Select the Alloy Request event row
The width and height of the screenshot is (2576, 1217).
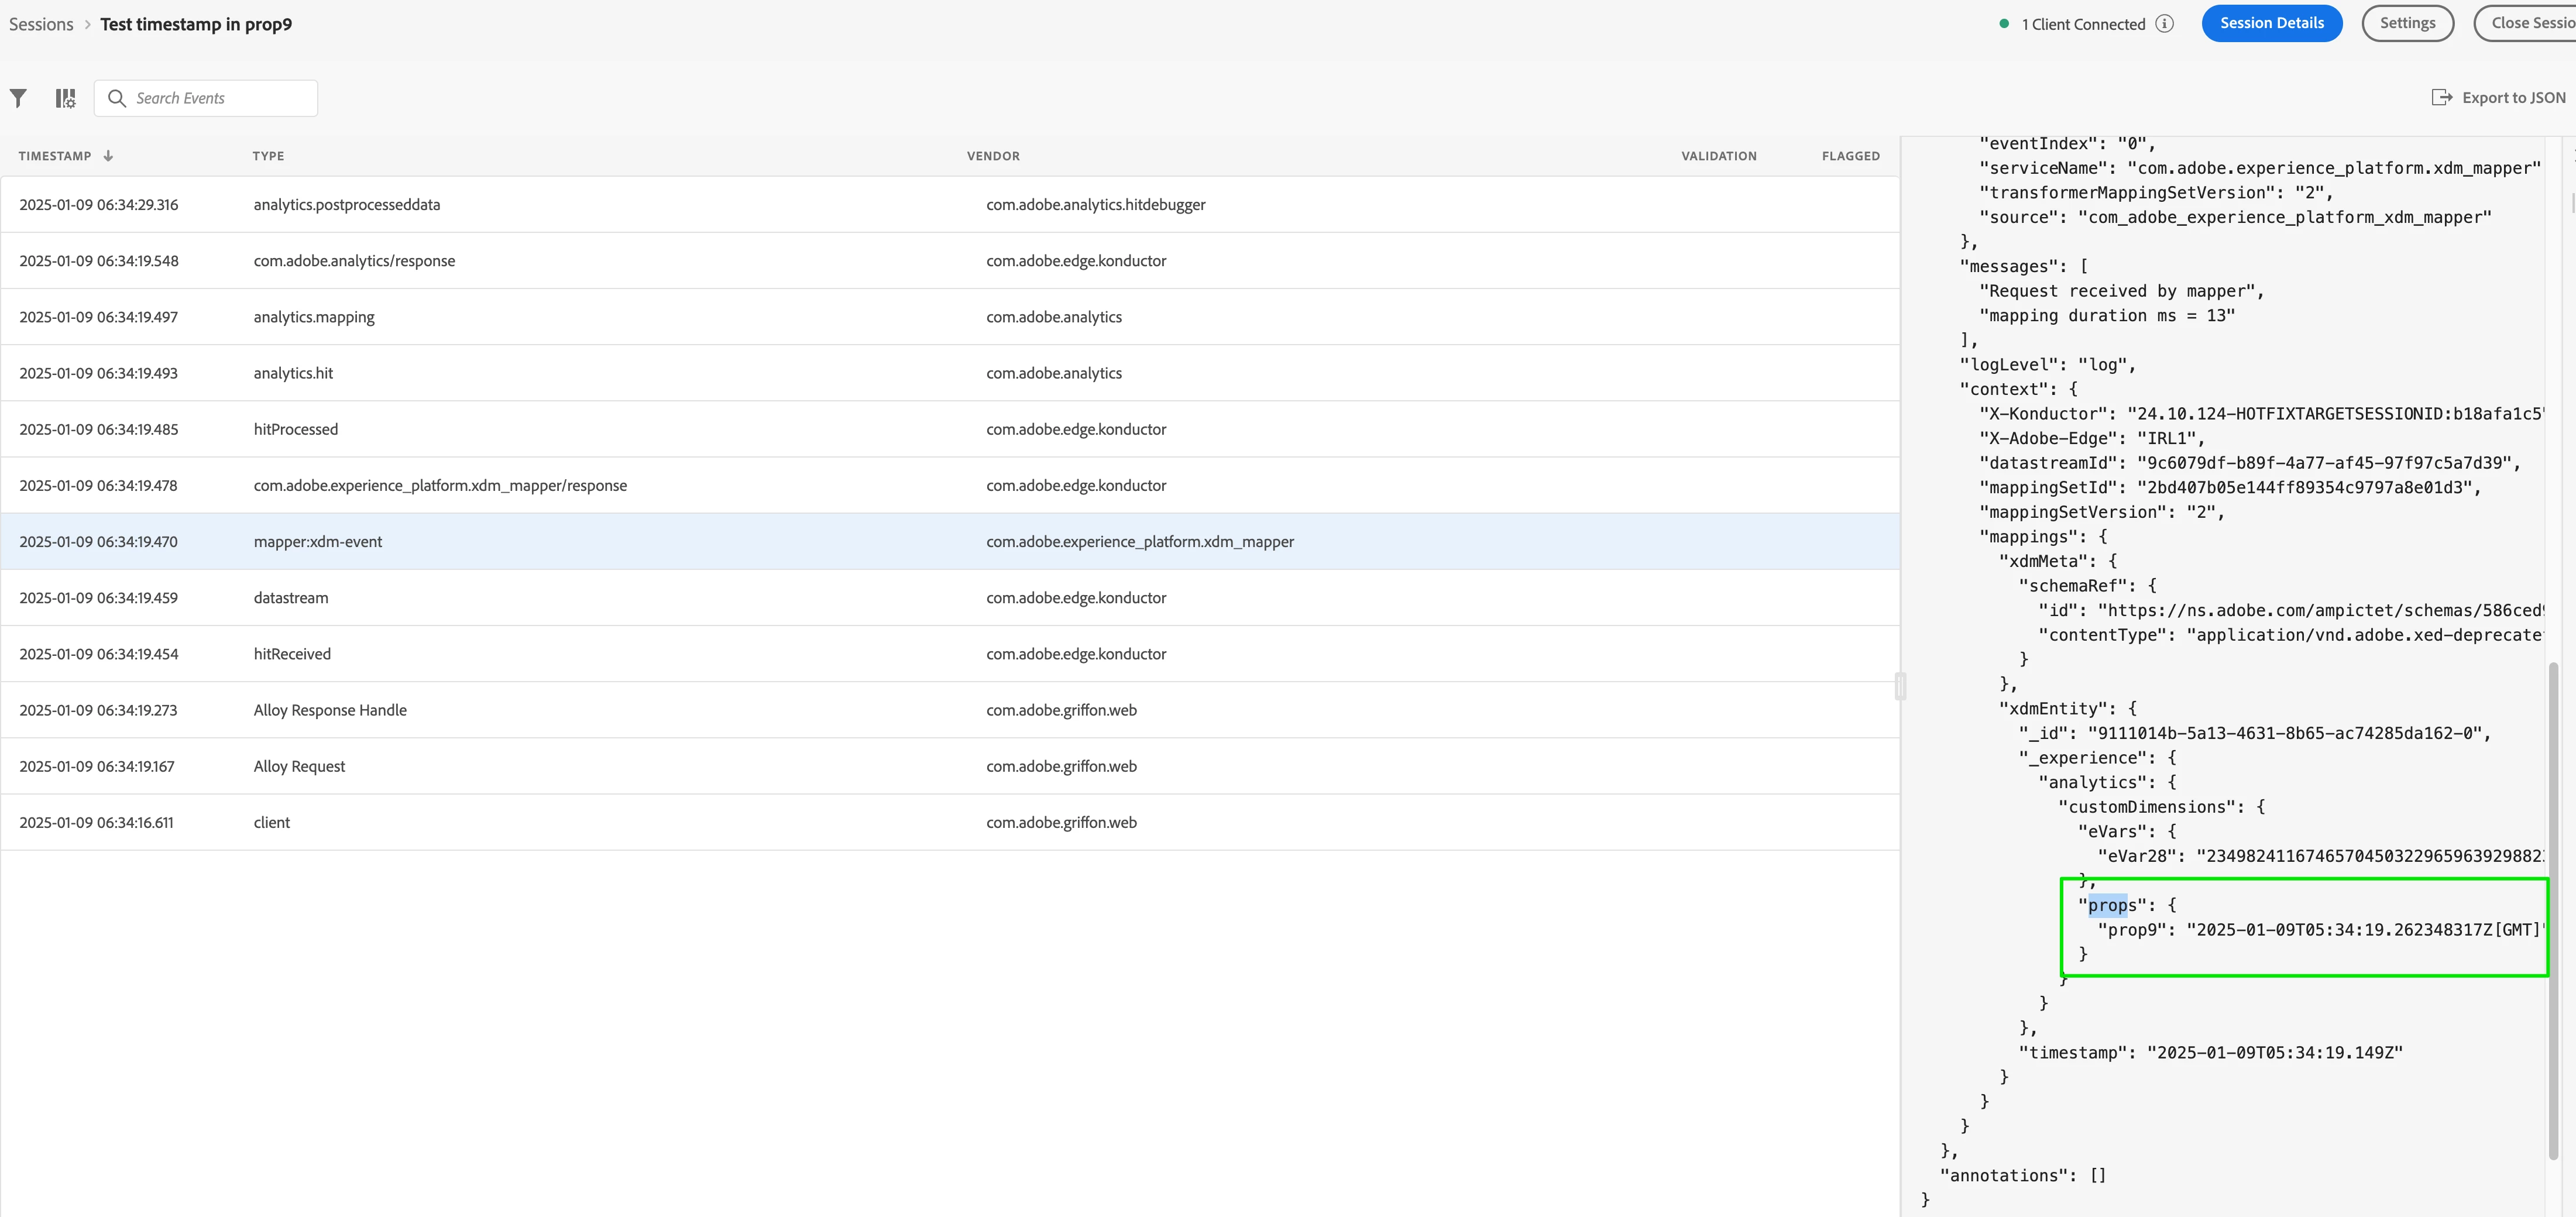coord(299,766)
